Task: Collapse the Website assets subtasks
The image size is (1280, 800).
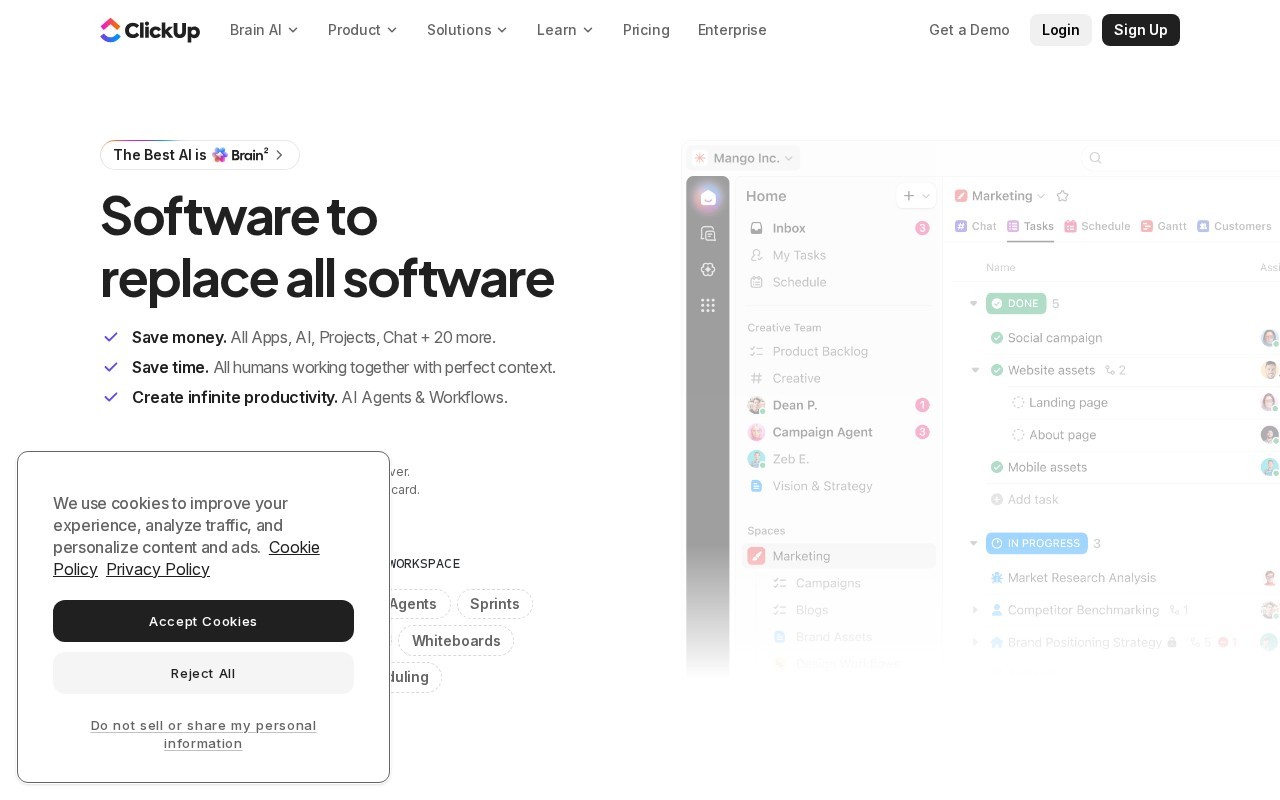Action: [x=975, y=370]
